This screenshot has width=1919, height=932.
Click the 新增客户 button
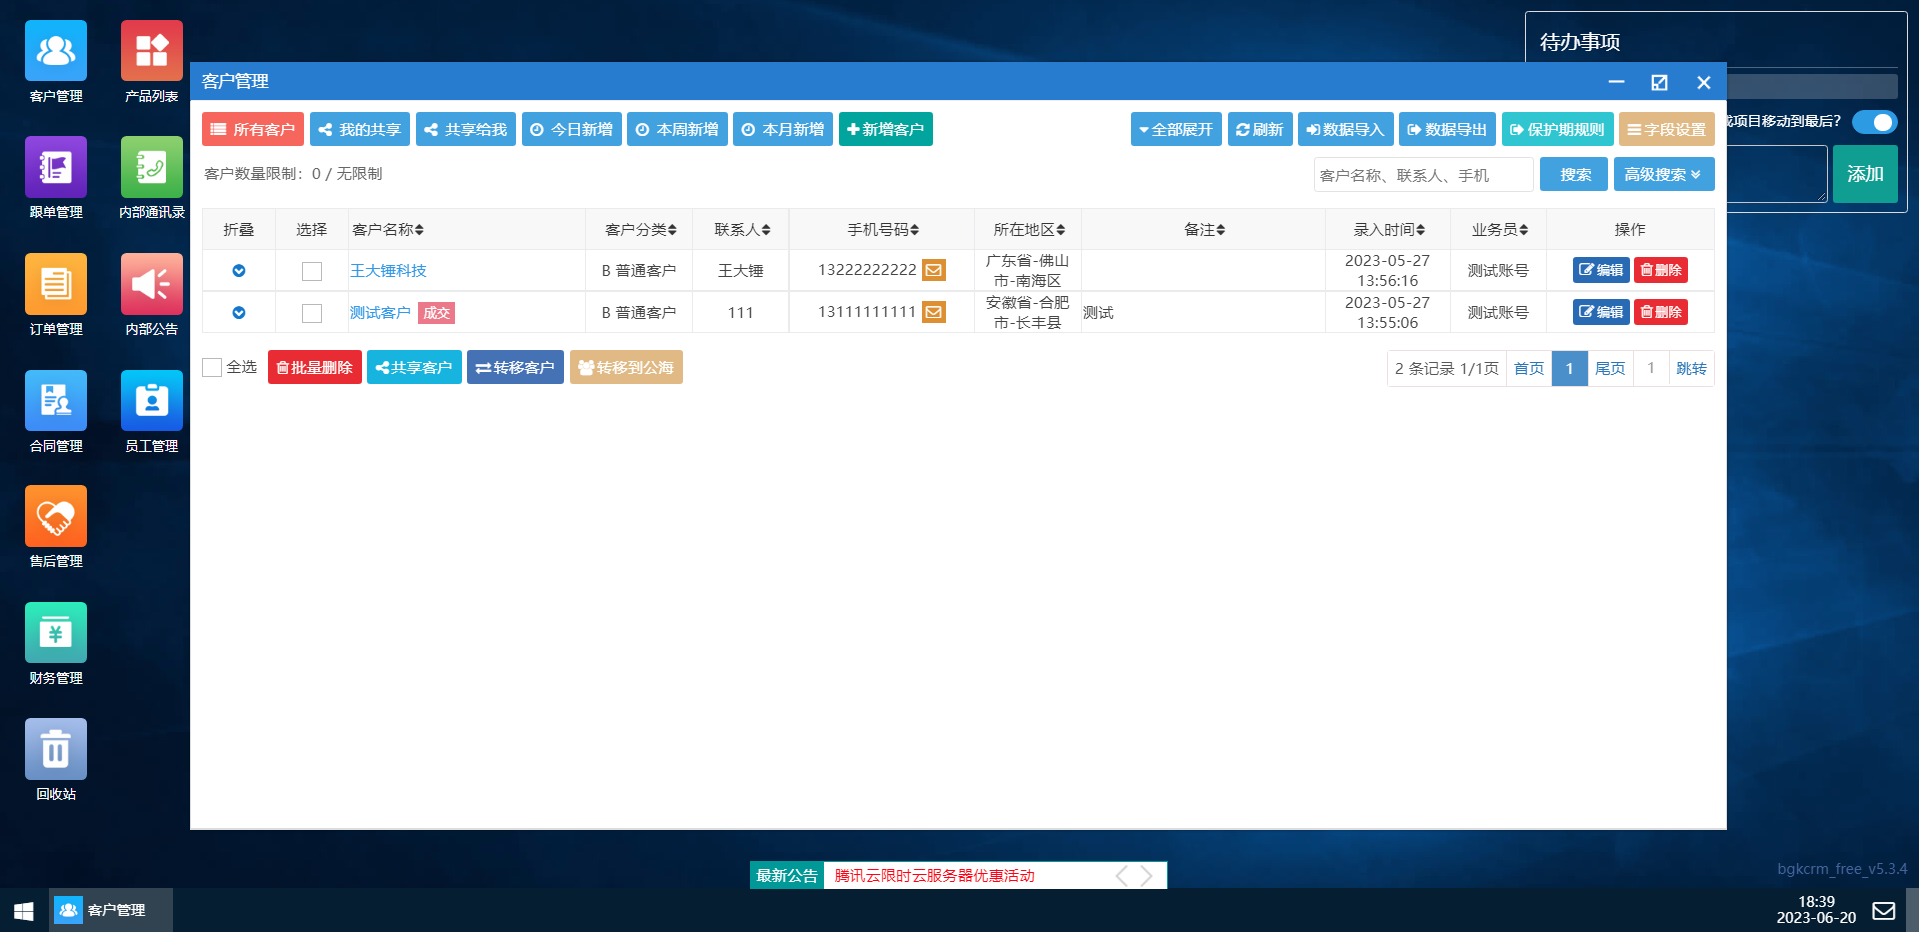[886, 129]
